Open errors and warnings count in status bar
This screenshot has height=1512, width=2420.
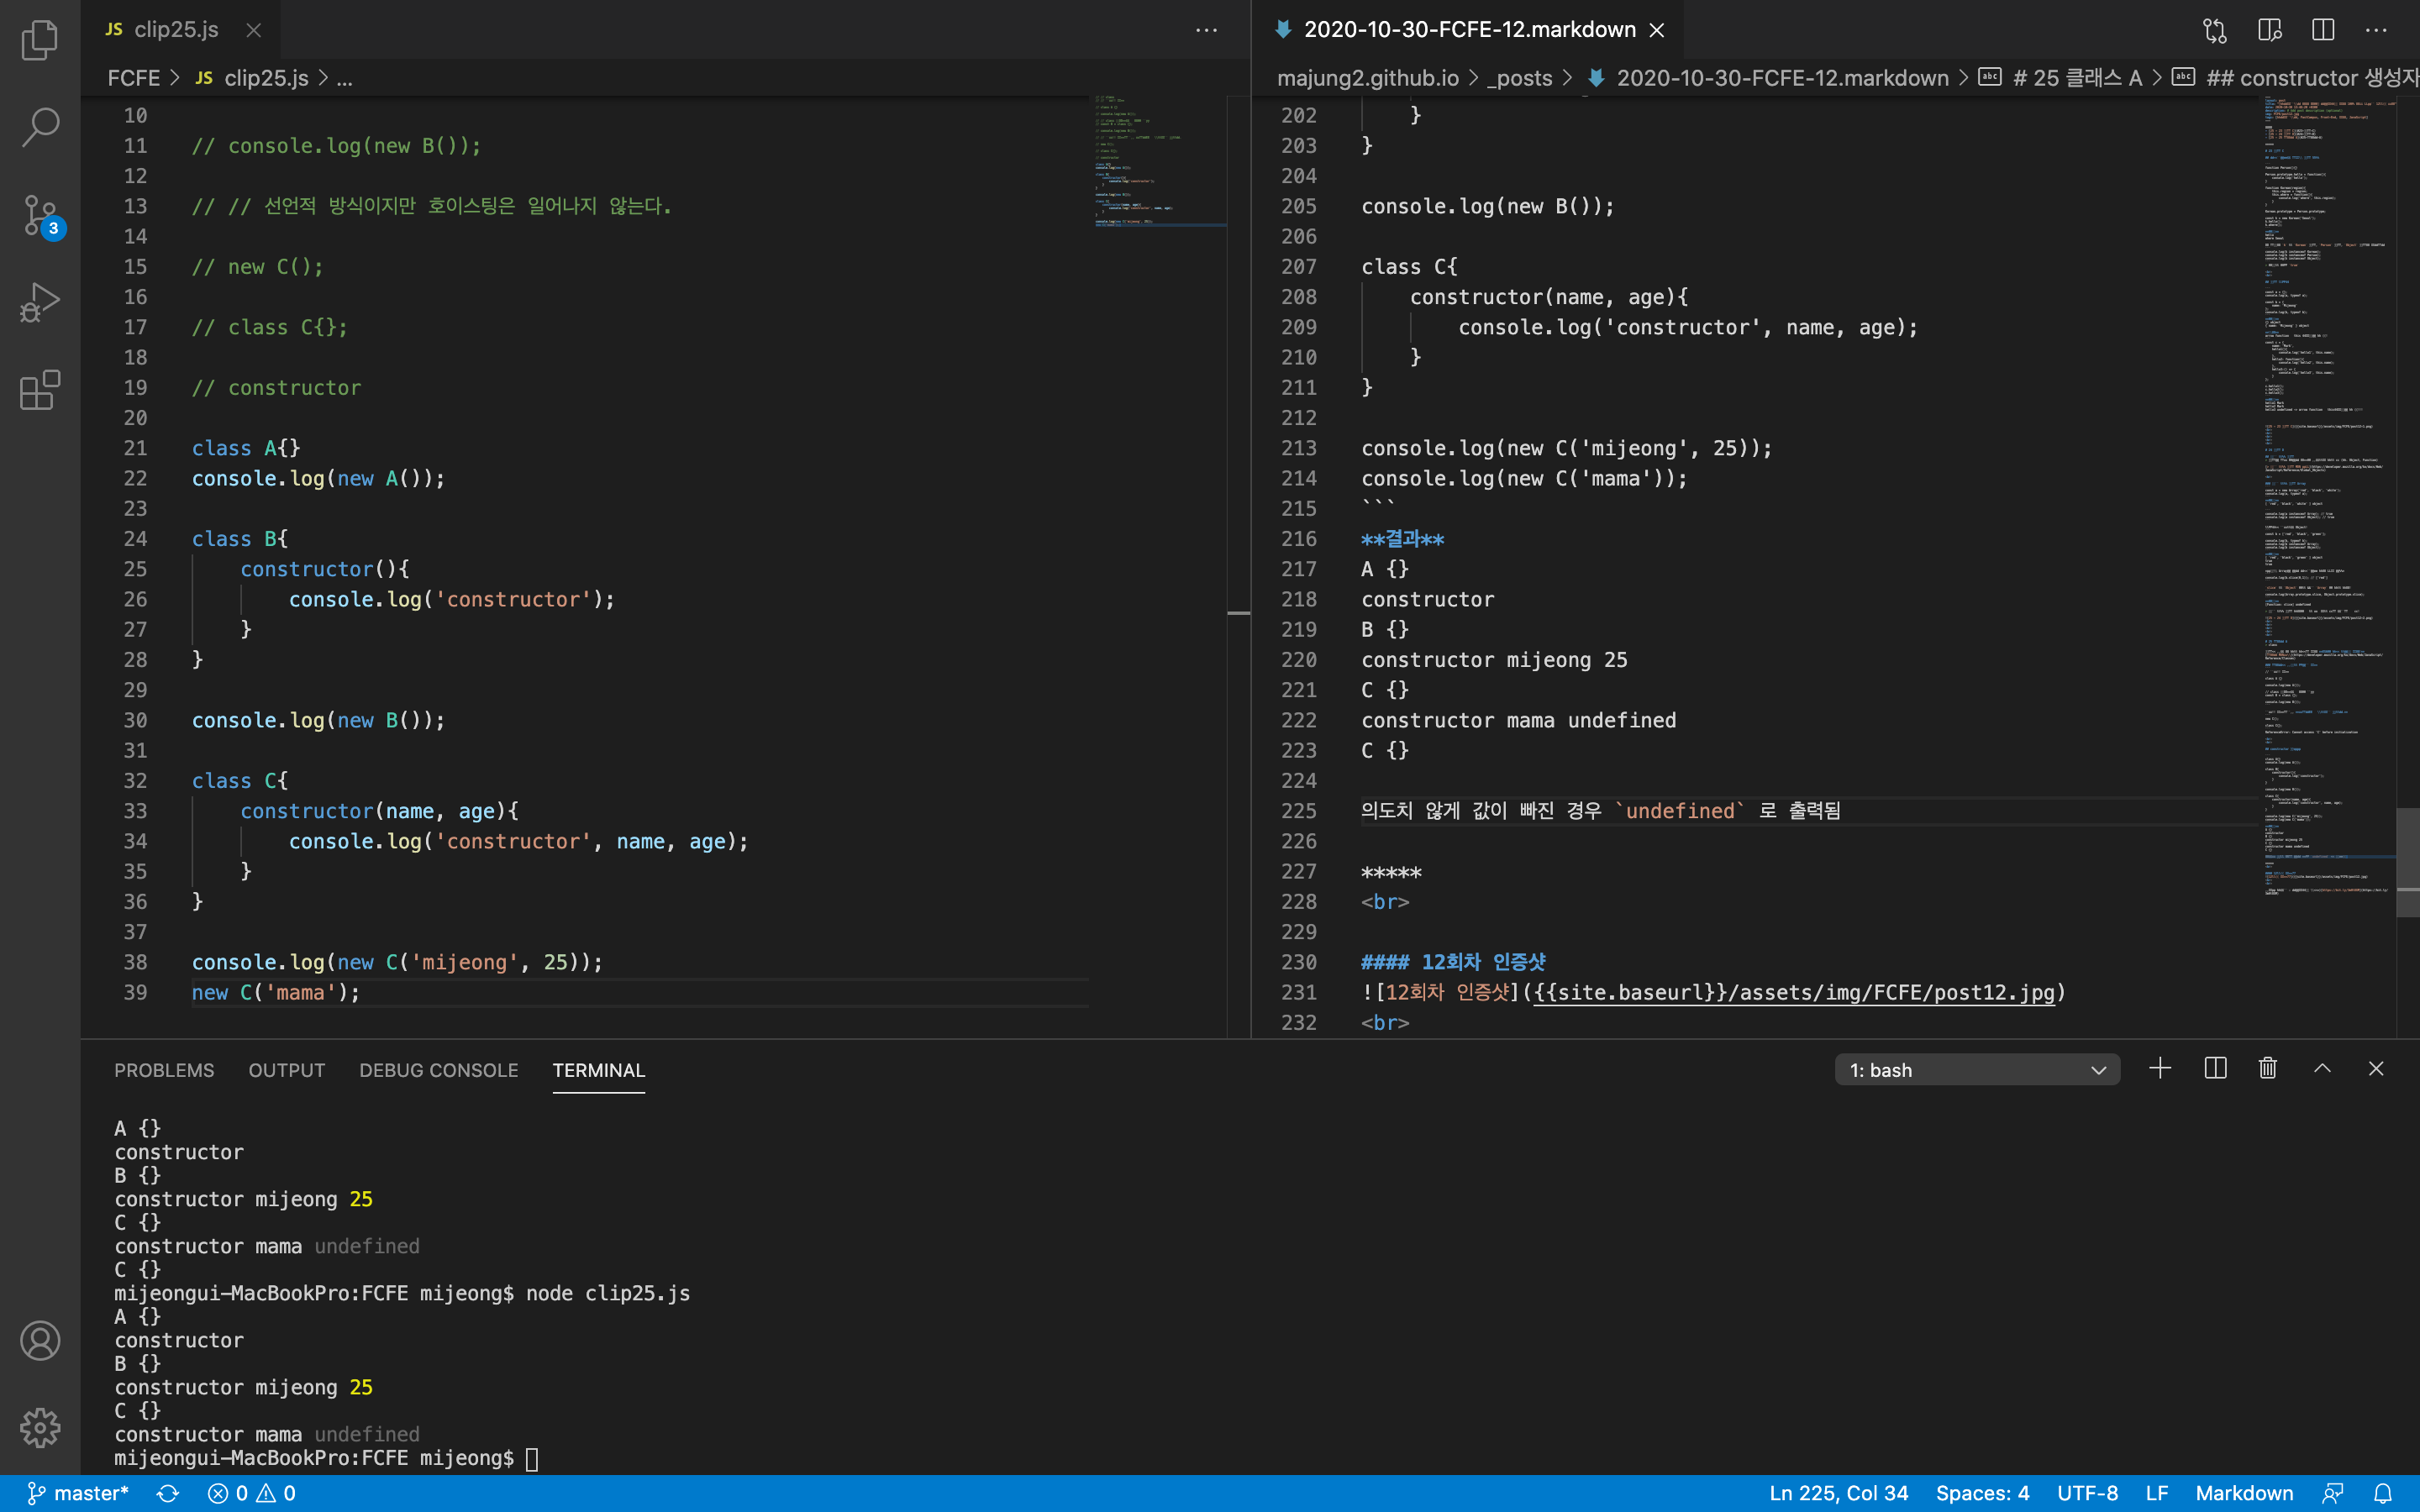point(251,1493)
